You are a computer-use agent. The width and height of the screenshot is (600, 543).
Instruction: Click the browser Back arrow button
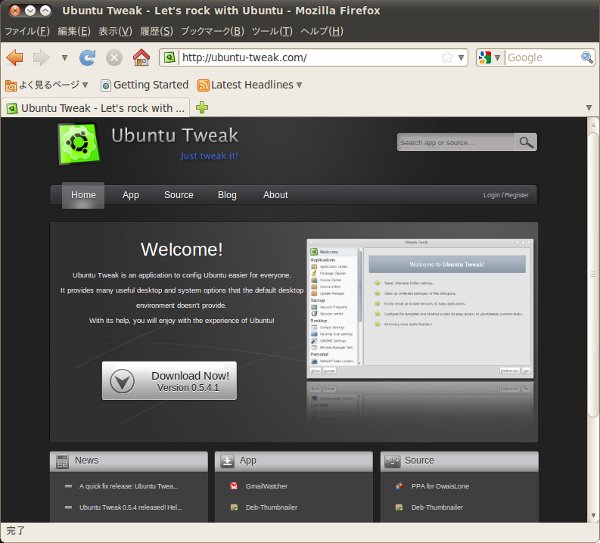click(15, 57)
